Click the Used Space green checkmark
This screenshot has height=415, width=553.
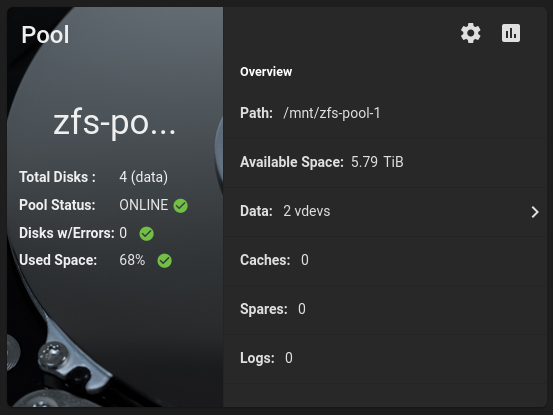[x=164, y=261]
